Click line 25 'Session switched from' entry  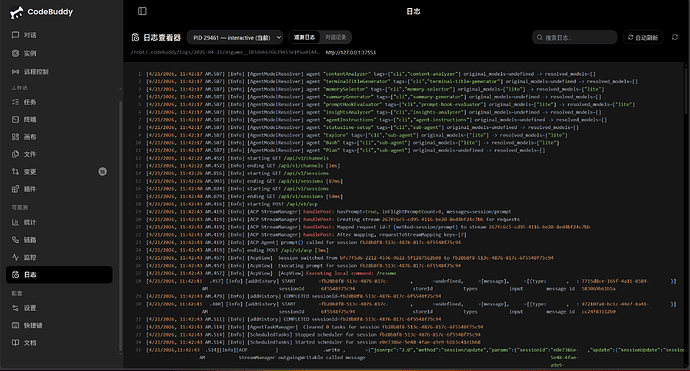(x=350, y=258)
